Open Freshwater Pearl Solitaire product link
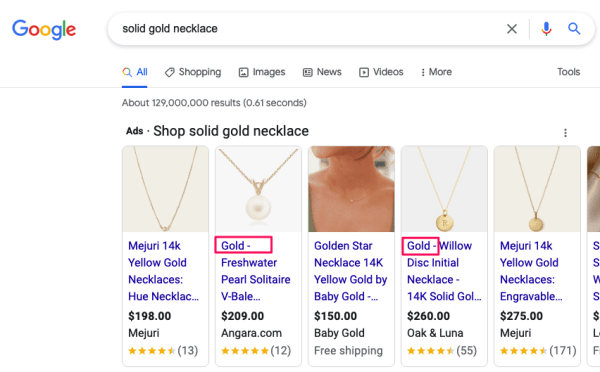 tap(256, 271)
